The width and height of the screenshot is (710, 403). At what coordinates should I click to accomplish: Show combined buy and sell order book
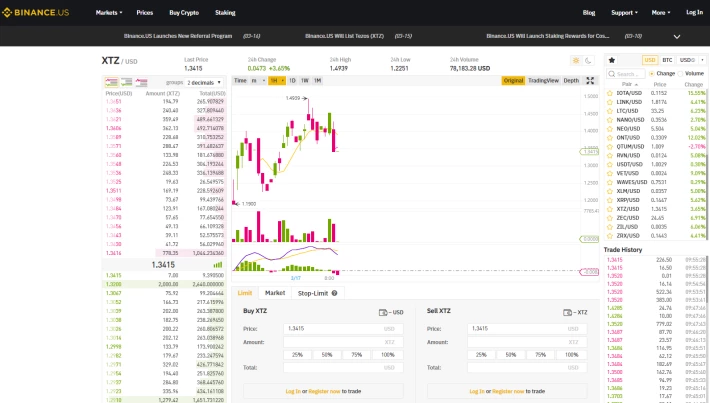click(111, 82)
